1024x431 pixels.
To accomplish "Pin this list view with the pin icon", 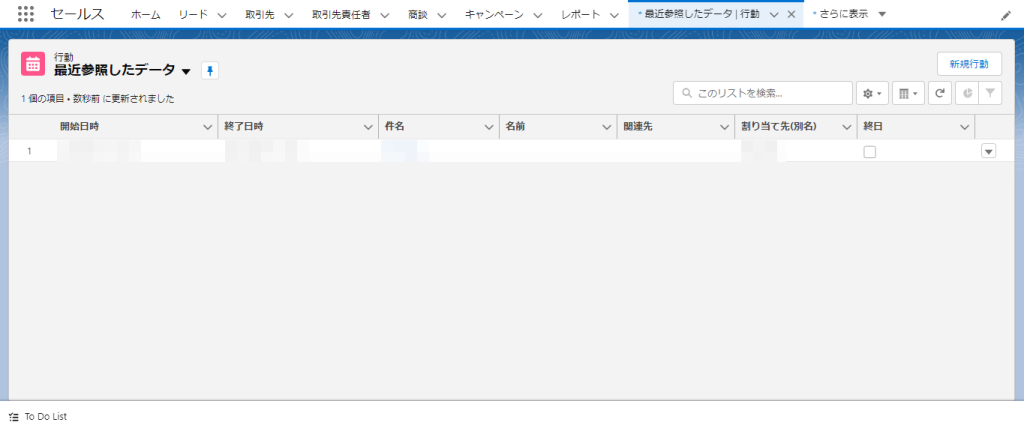I will (x=210, y=71).
